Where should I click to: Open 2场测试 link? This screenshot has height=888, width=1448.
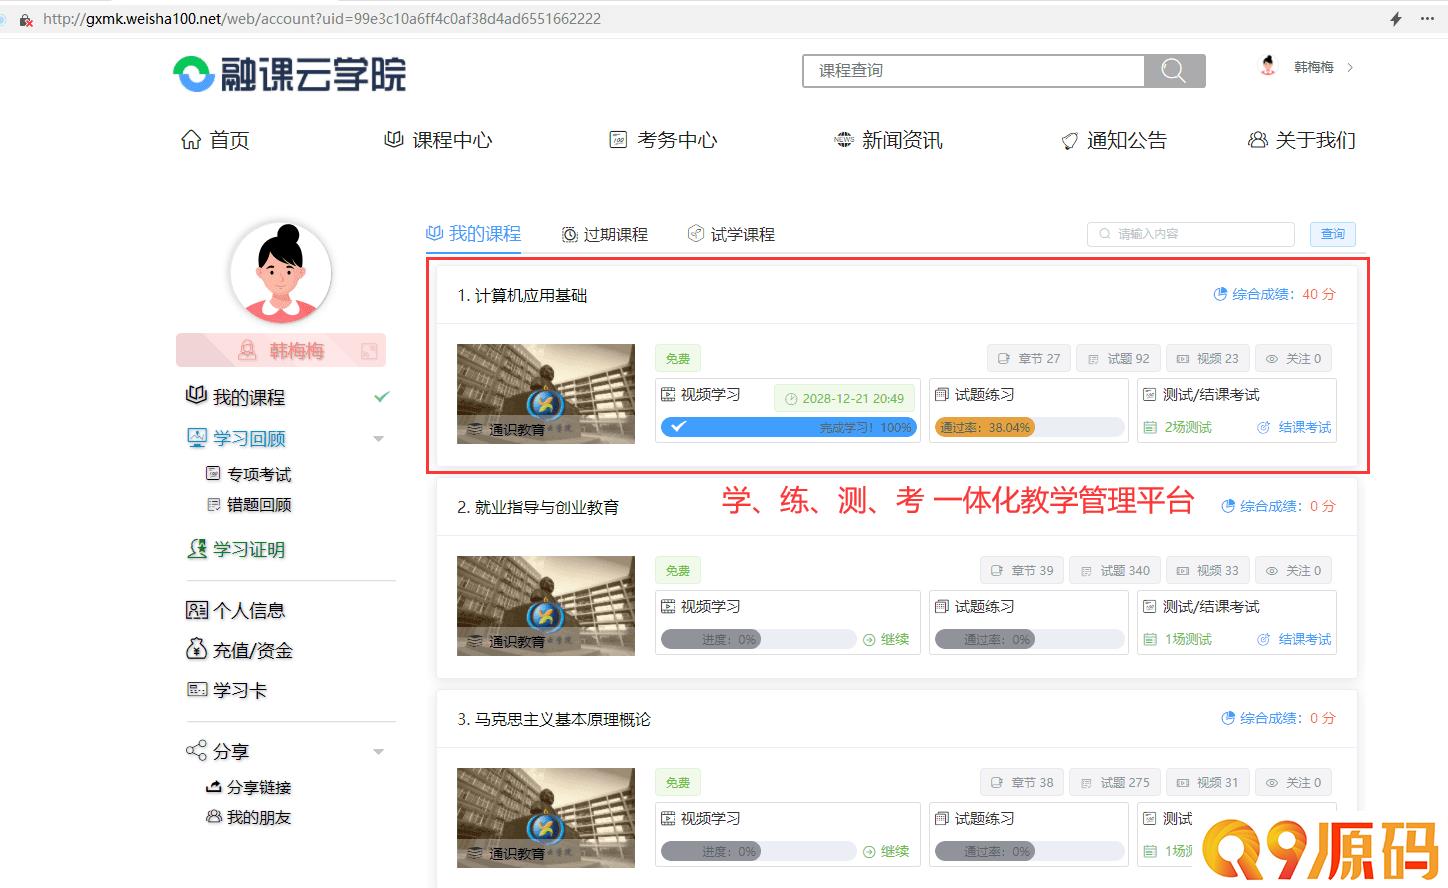[1177, 427]
